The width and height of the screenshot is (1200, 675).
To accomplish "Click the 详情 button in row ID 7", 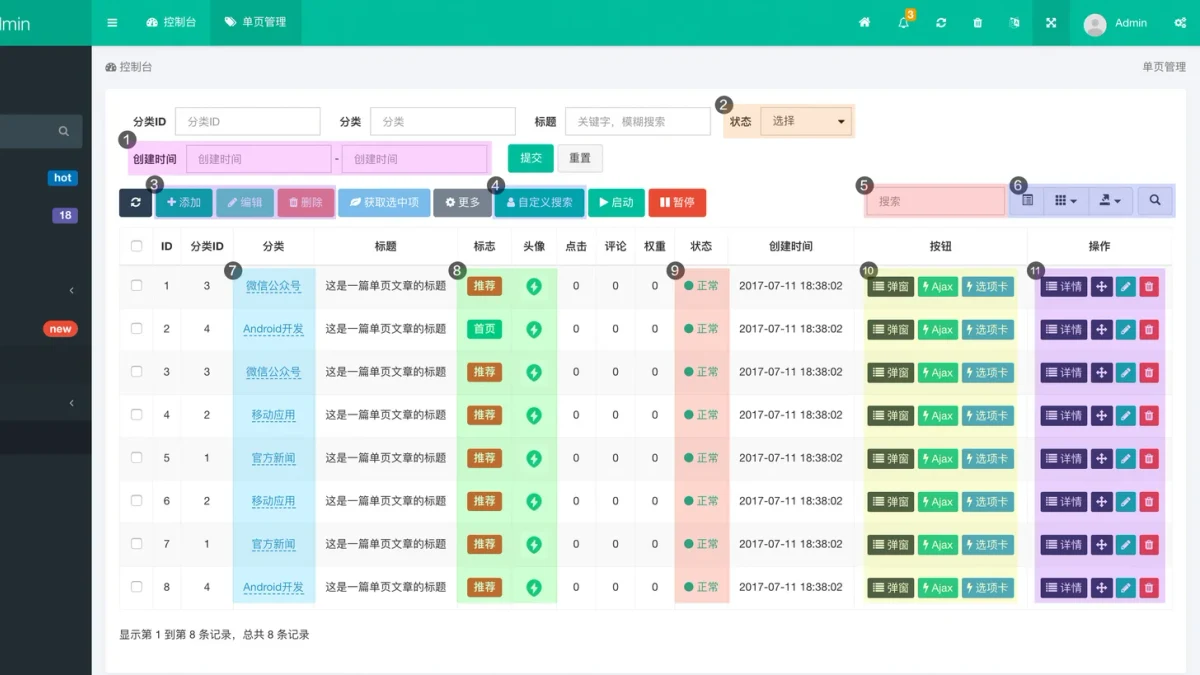I will [1064, 545].
